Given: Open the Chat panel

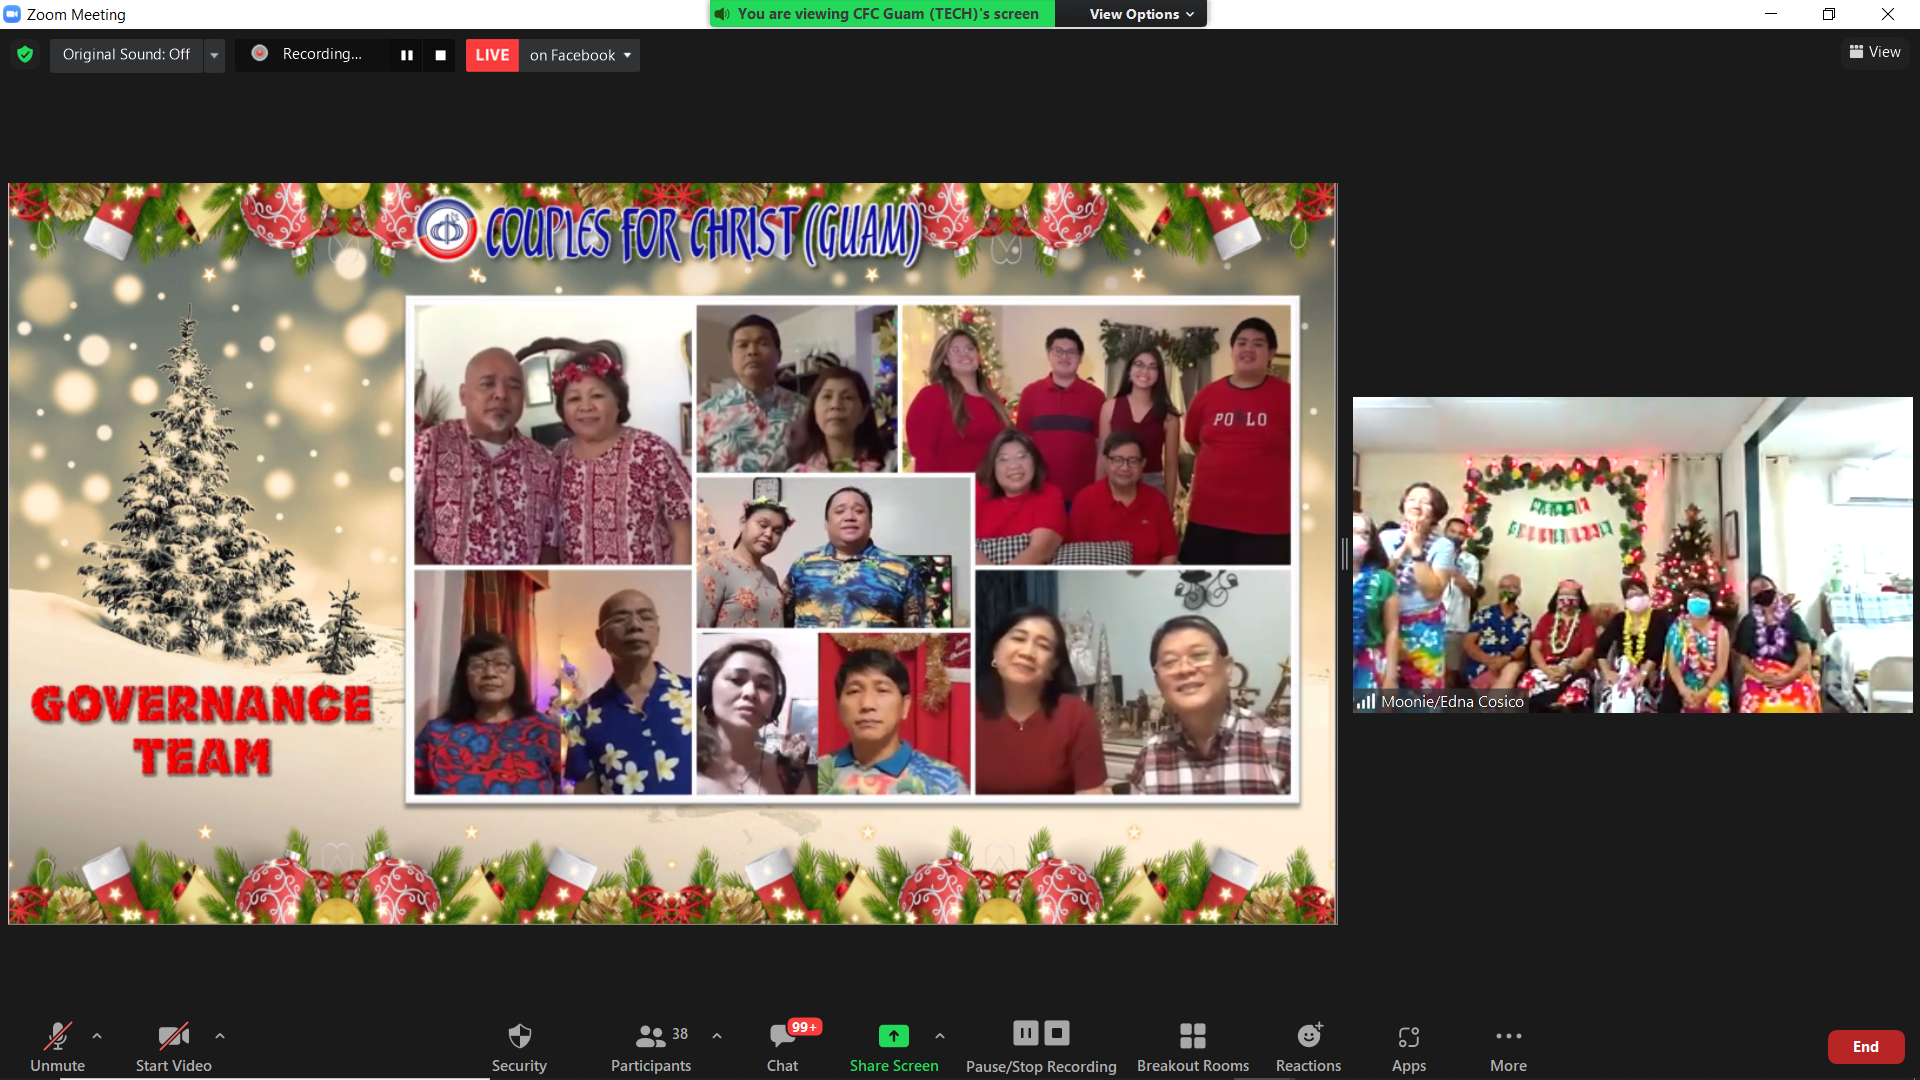Looking at the screenshot, I should pos(782,1047).
